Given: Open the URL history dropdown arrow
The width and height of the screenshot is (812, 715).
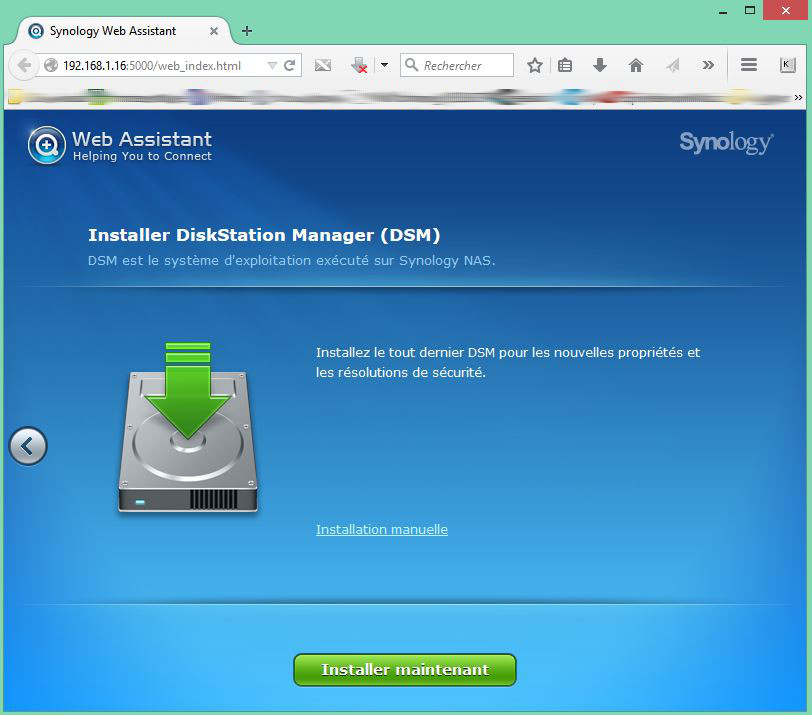Looking at the screenshot, I should pos(272,65).
